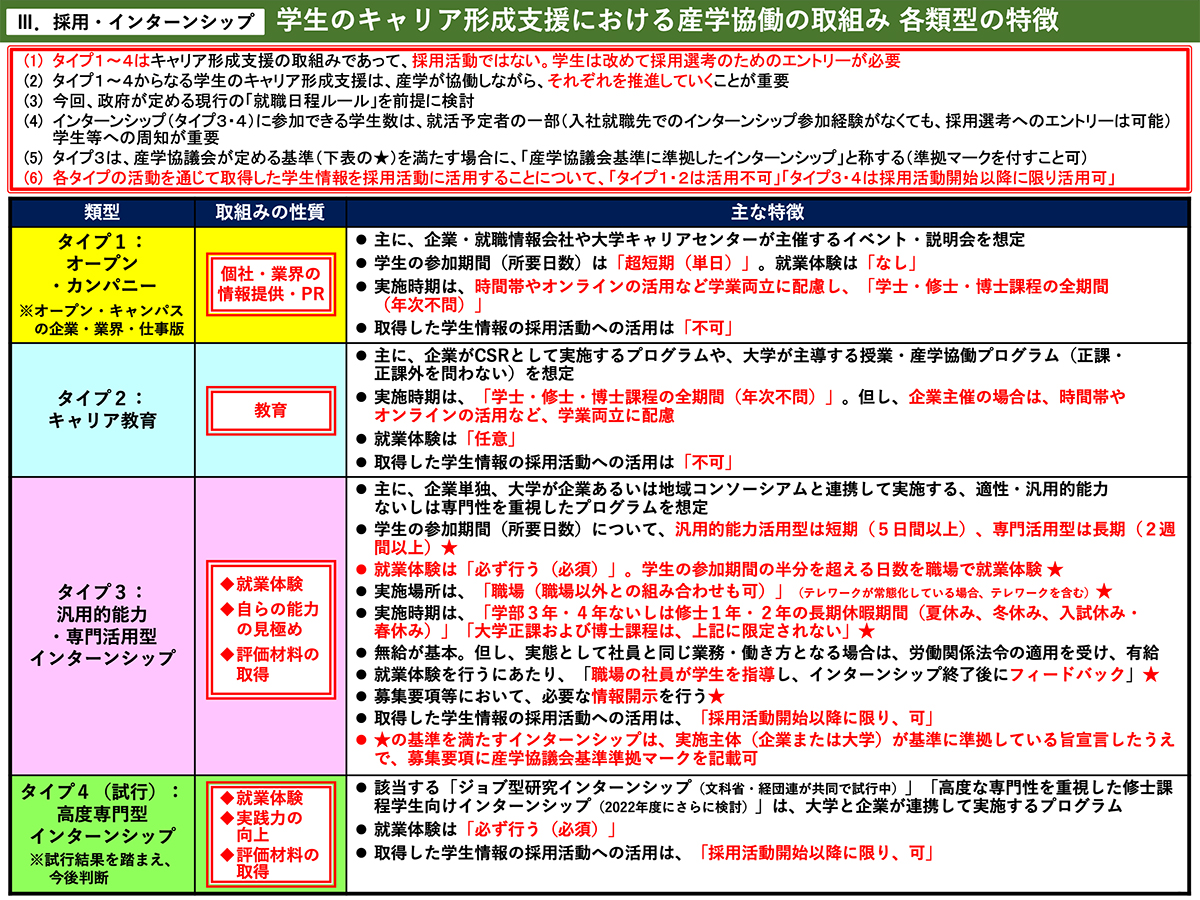Click note (1) about '採用活動ではない'
The width and height of the screenshot is (1200, 900).
coord(460,59)
